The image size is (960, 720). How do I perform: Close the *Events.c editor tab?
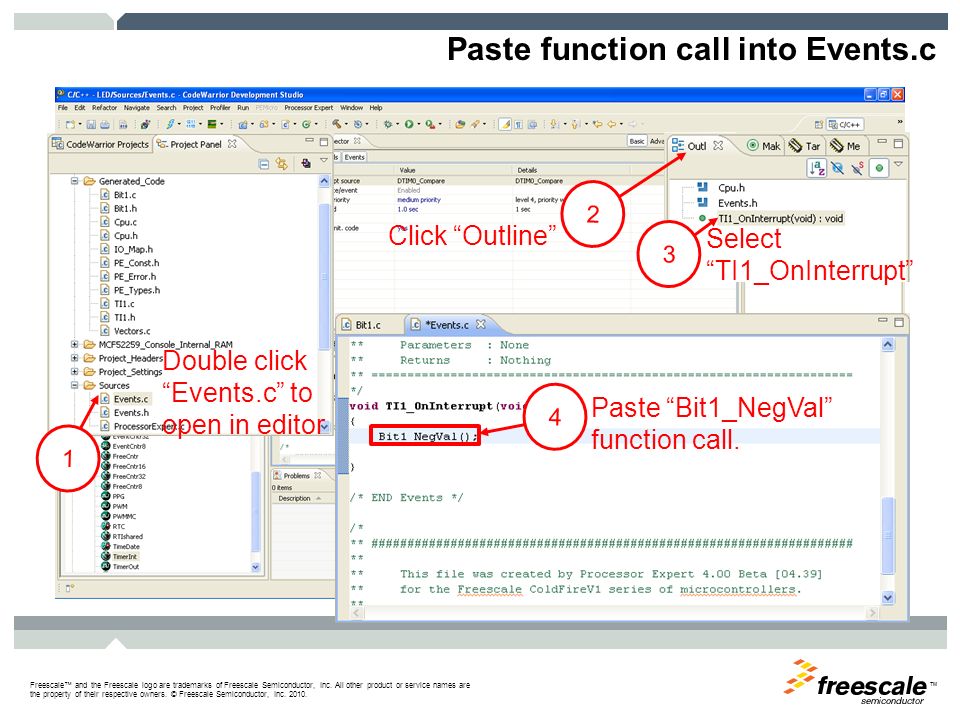[x=481, y=324]
